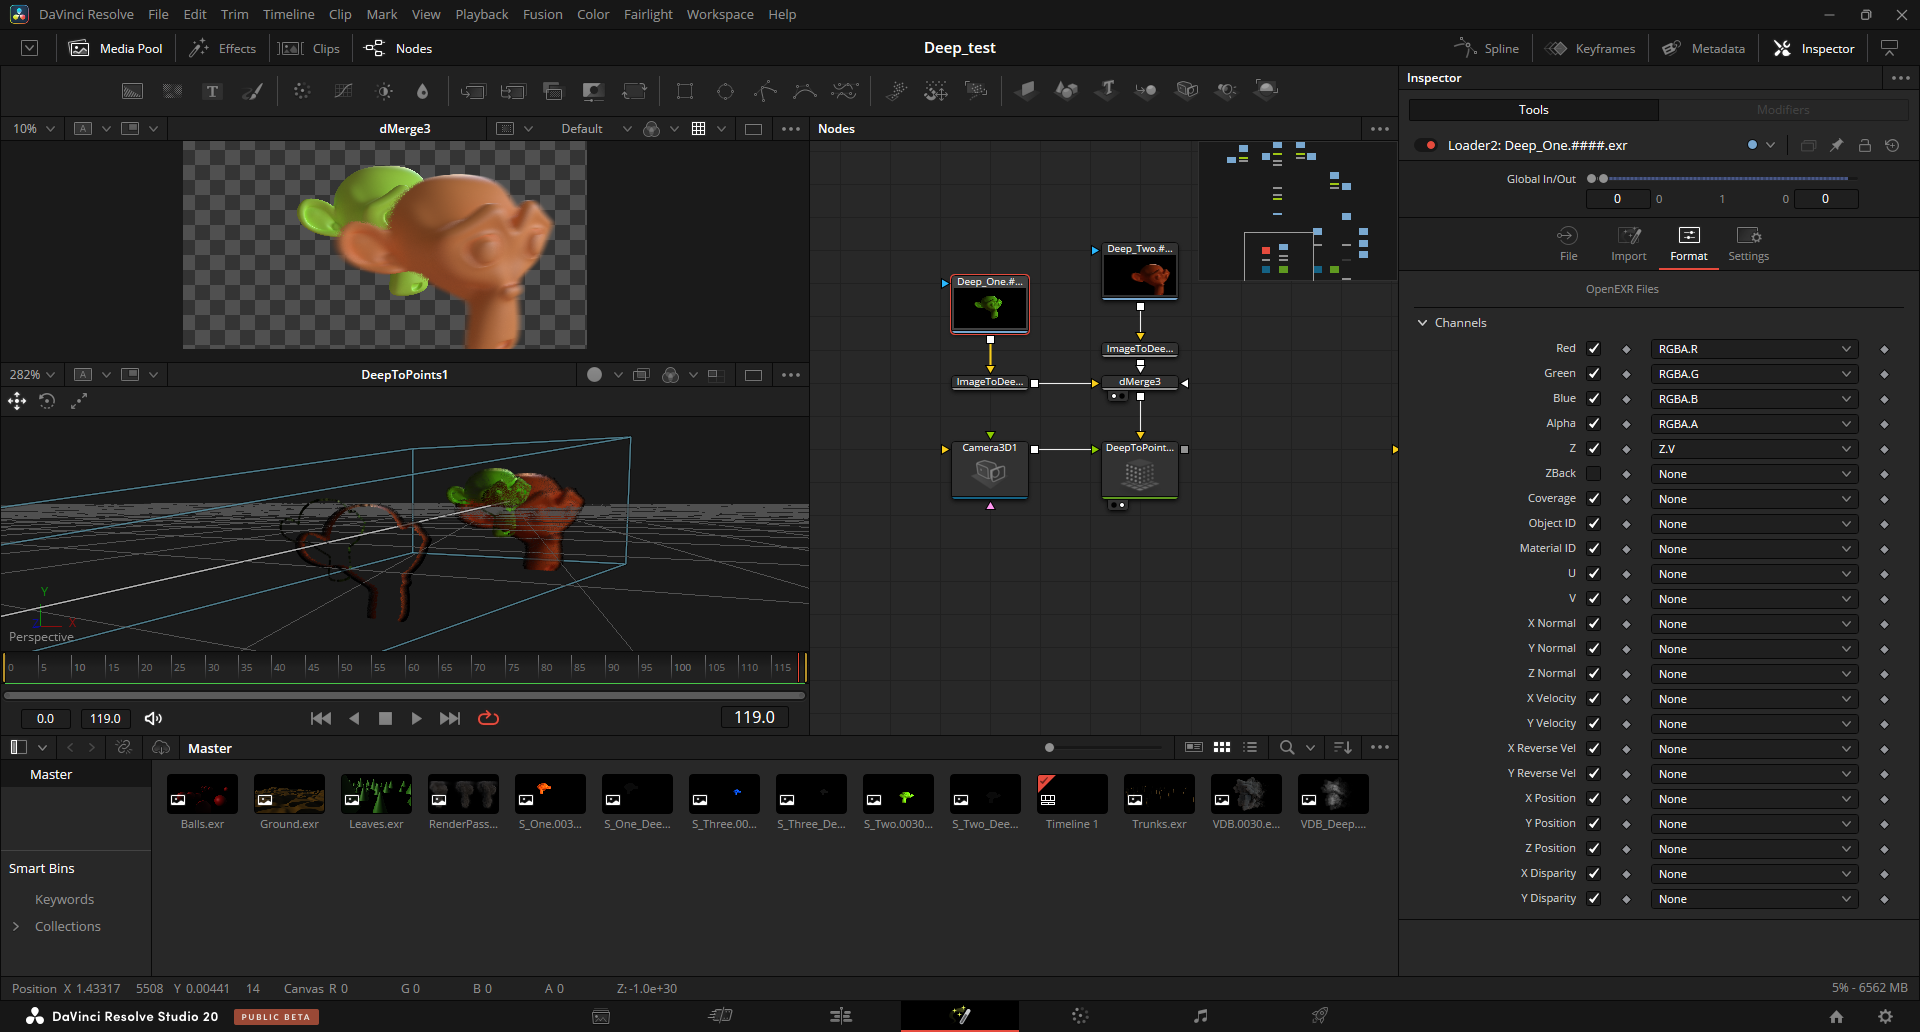Screen dimensions: 1920x1032
Task: Toggle the Y Disparity checkbox
Action: pos(1594,899)
